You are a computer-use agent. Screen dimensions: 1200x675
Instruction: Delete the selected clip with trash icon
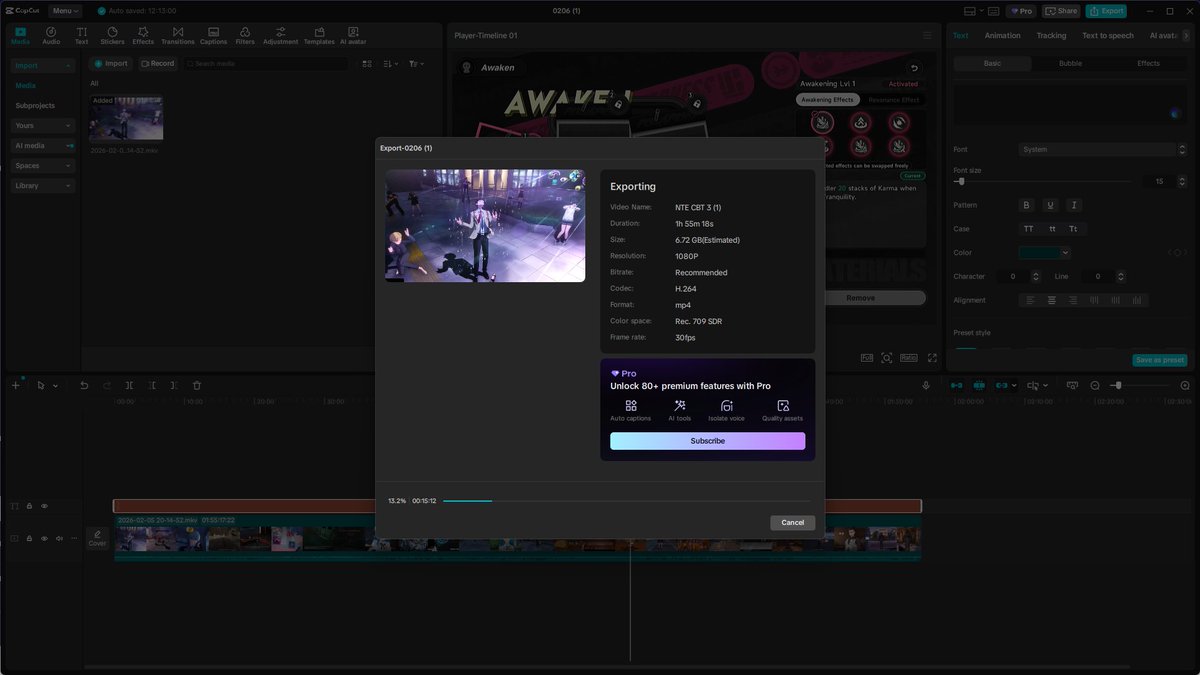(197, 385)
